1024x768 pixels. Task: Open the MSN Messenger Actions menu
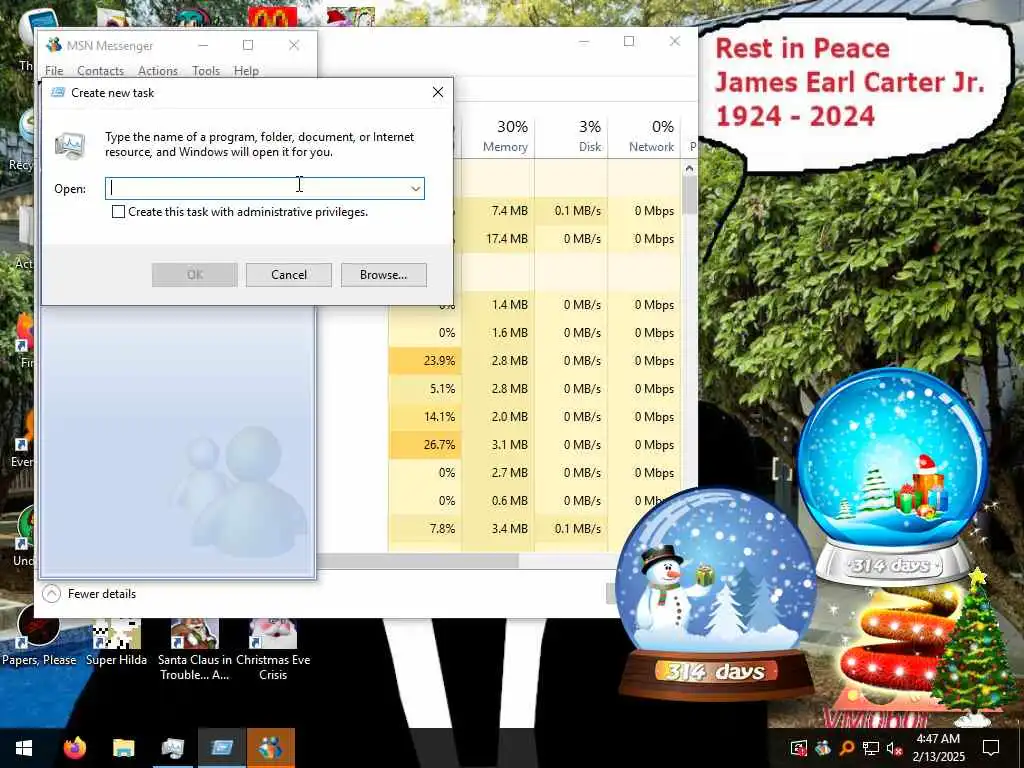157,71
